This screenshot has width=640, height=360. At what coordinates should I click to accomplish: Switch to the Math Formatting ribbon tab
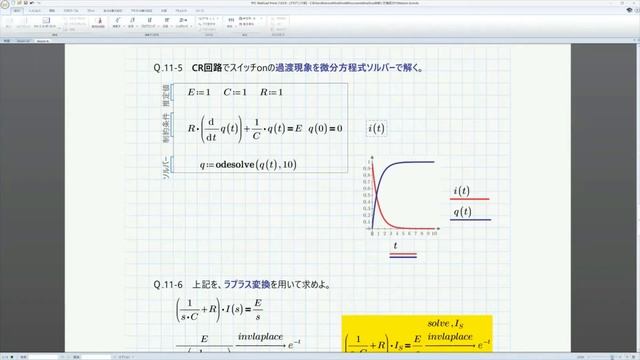[113, 11]
